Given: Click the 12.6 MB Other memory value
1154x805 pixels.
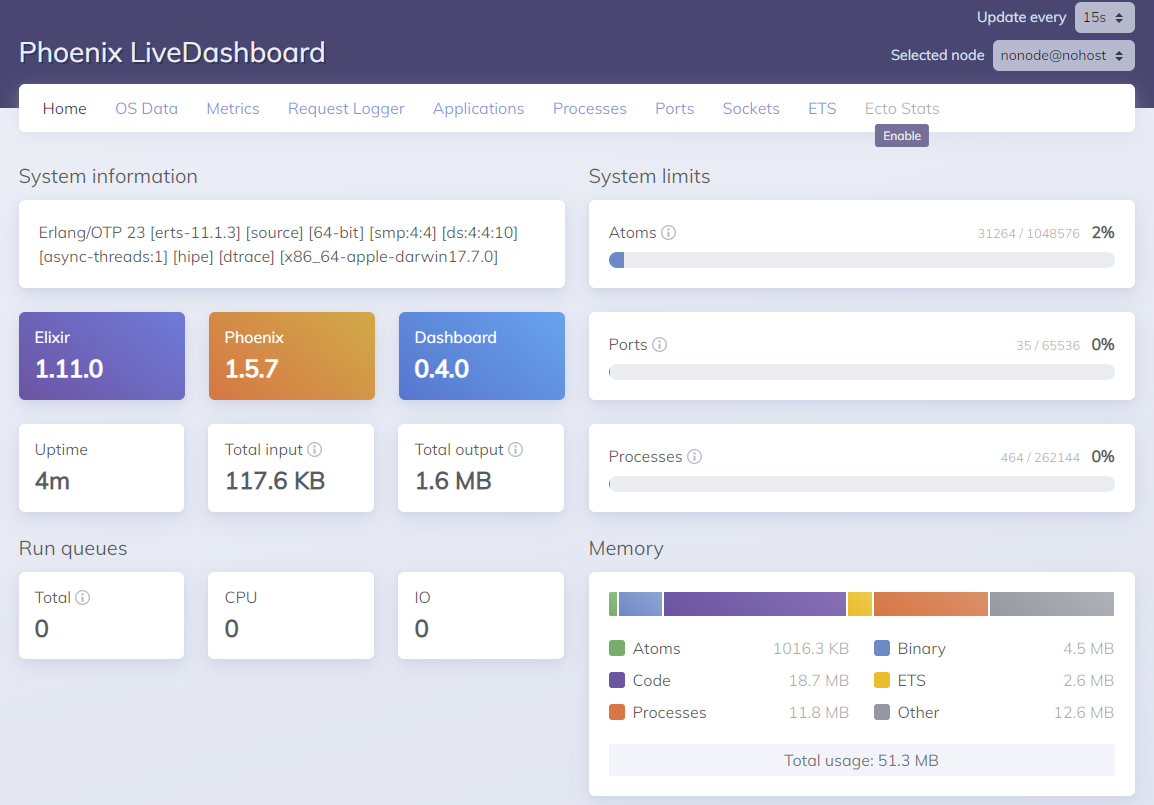Looking at the screenshot, I should tap(1083, 712).
